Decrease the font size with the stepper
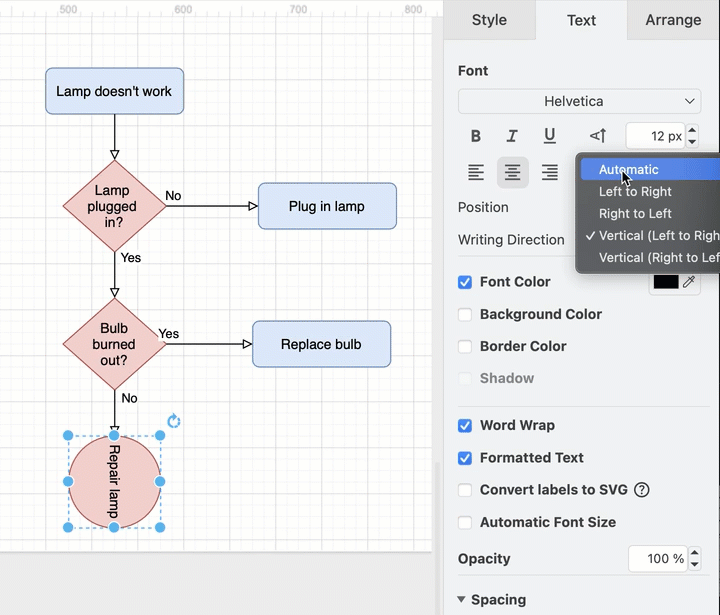The width and height of the screenshot is (720, 615). [692, 141]
